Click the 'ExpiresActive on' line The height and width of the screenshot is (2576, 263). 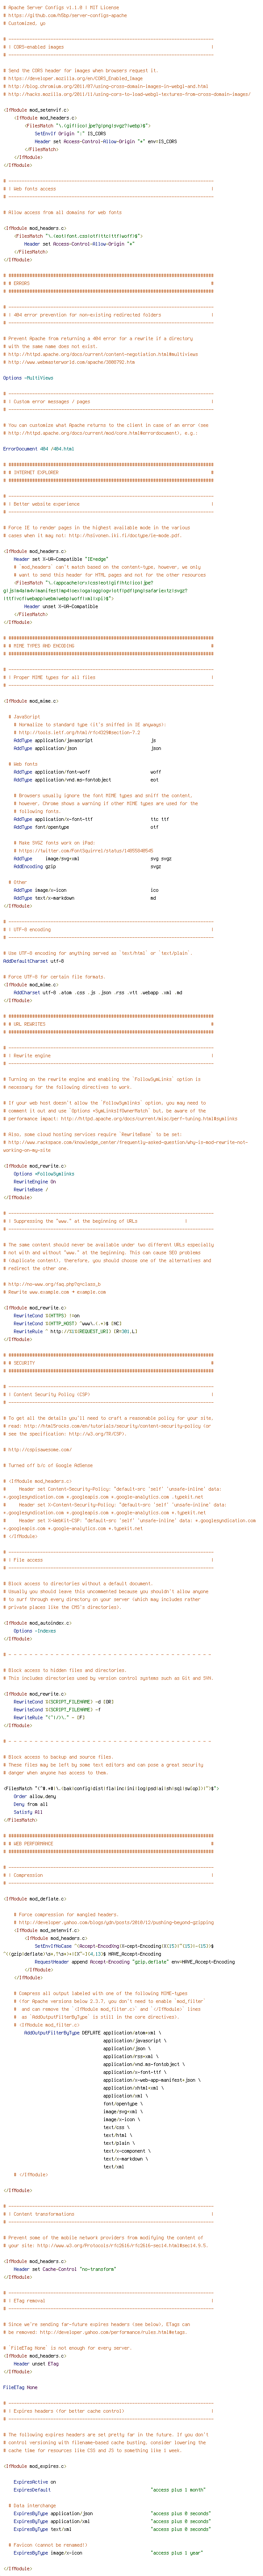[35, 2482]
